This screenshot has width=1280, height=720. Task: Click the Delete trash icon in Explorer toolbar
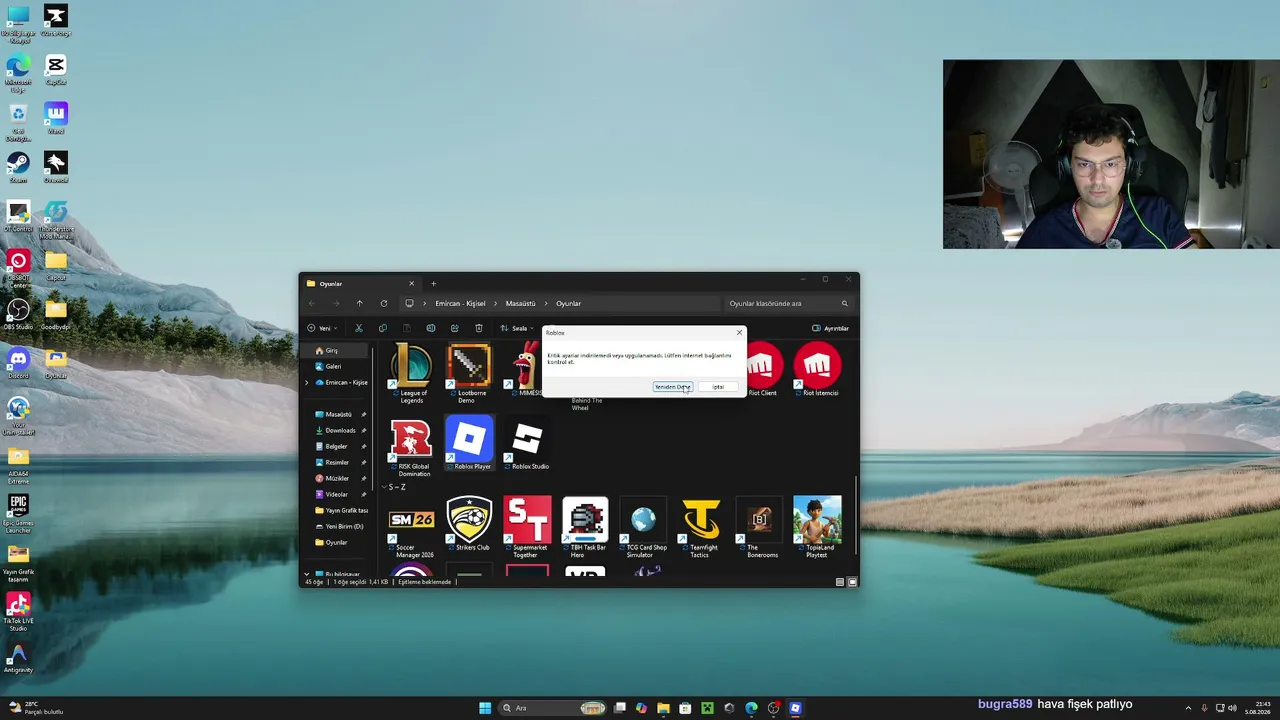479,328
